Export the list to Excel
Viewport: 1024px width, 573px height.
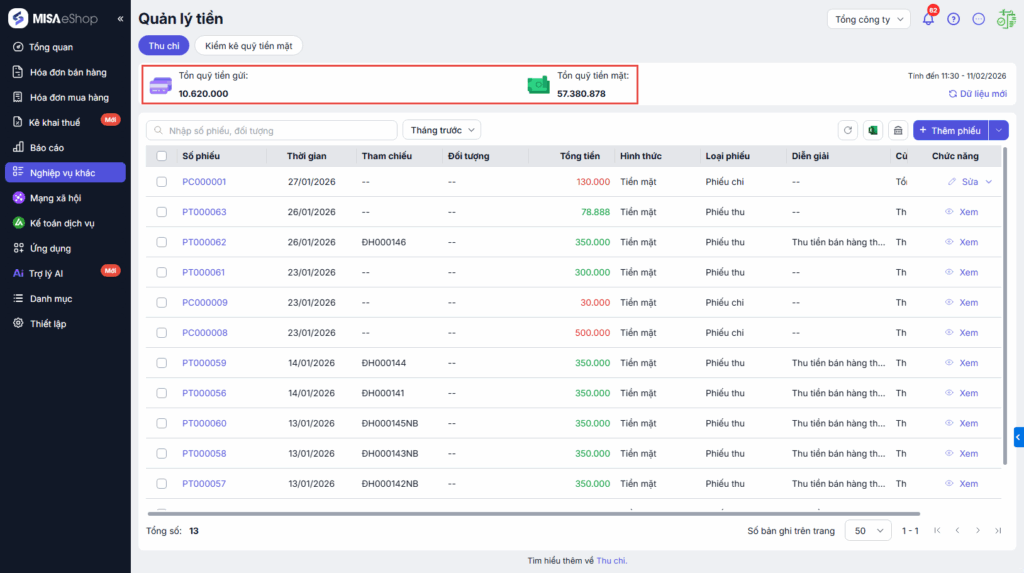(872, 130)
